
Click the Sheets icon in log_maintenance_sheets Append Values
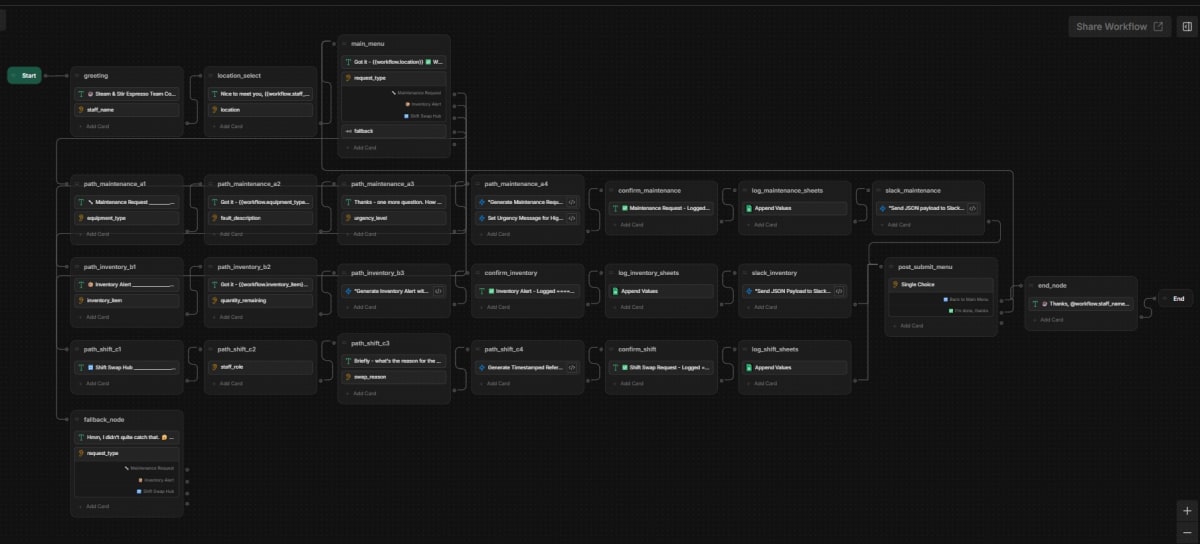click(x=749, y=209)
